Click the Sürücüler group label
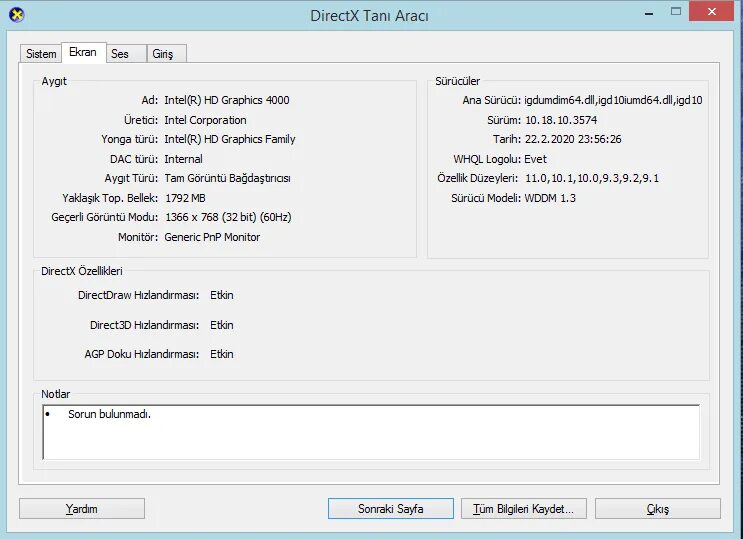 pyautogui.click(x=457, y=81)
